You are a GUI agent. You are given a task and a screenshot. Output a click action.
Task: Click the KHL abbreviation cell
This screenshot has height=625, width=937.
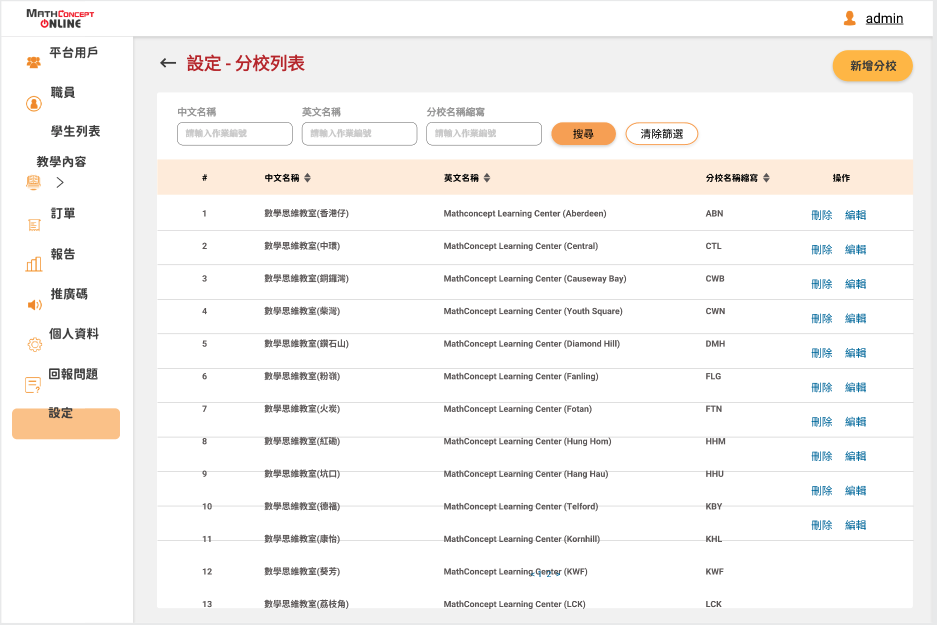[x=714, y=539]
